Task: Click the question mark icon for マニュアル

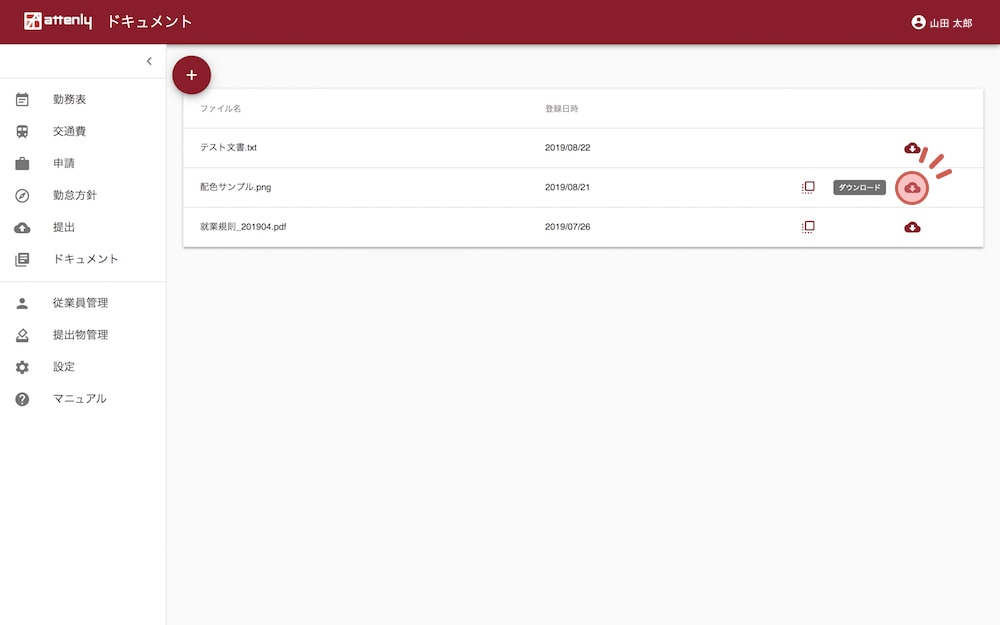Action: point(22,399)
